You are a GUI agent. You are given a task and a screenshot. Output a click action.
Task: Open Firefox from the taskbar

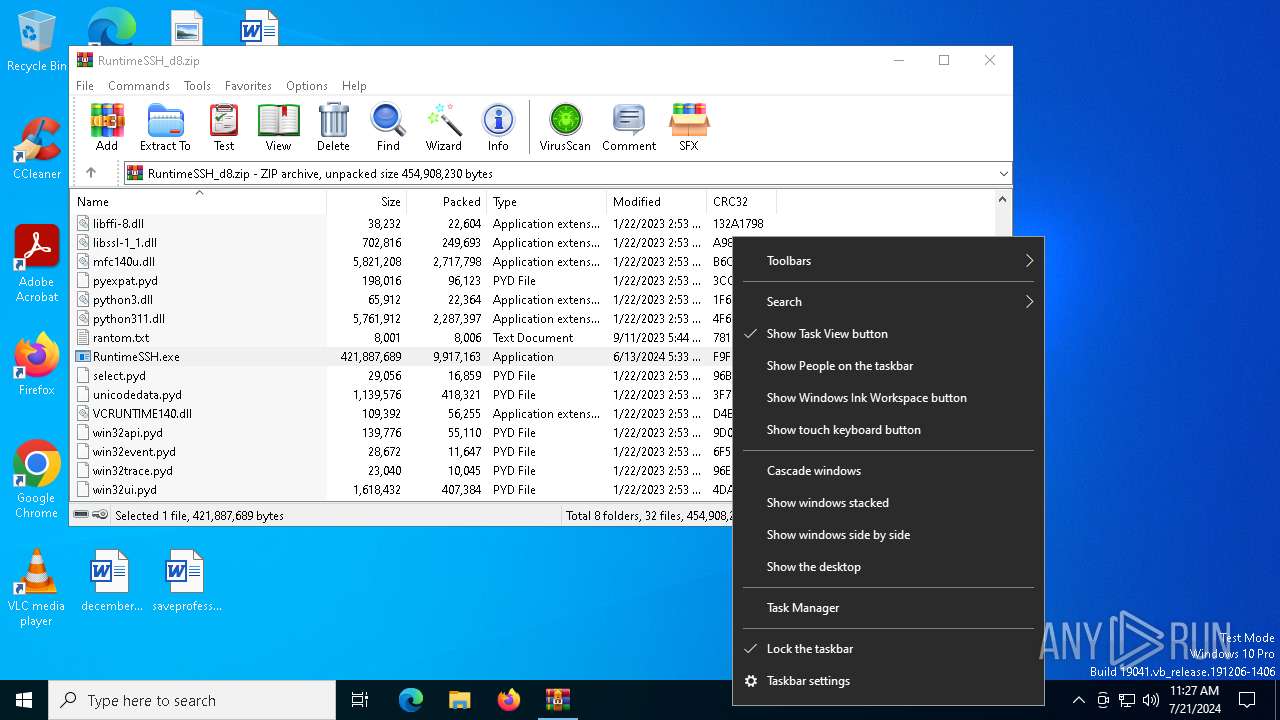click(508, 700)
